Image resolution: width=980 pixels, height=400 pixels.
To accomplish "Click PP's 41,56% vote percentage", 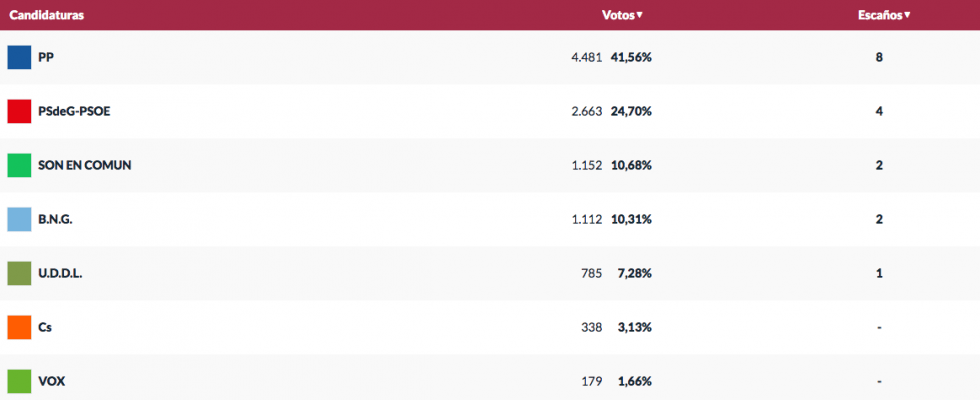I will [x=631, y=57].
